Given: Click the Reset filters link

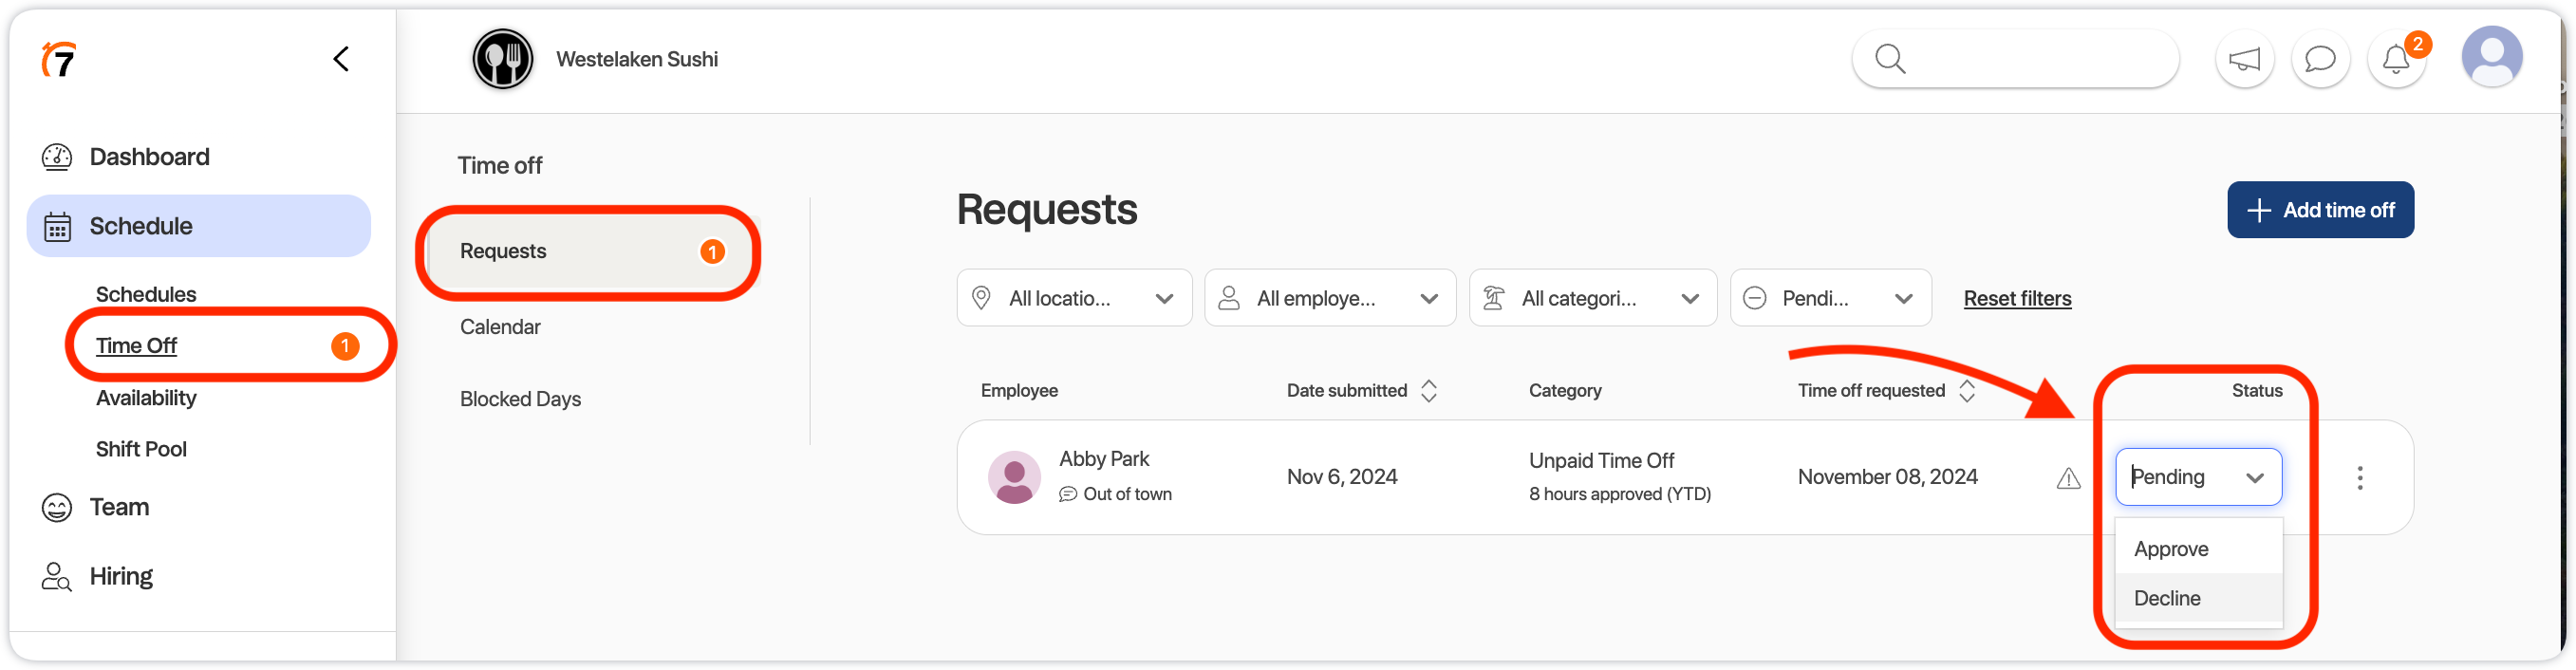Looking at the screenshot, I should 2016,298.
